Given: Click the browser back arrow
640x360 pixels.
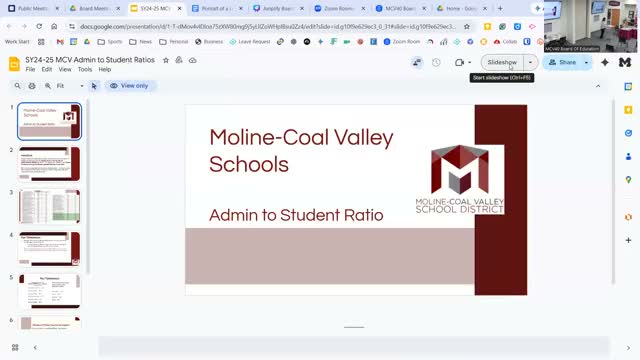Looking at the screenshot, I should pos(9,26).
